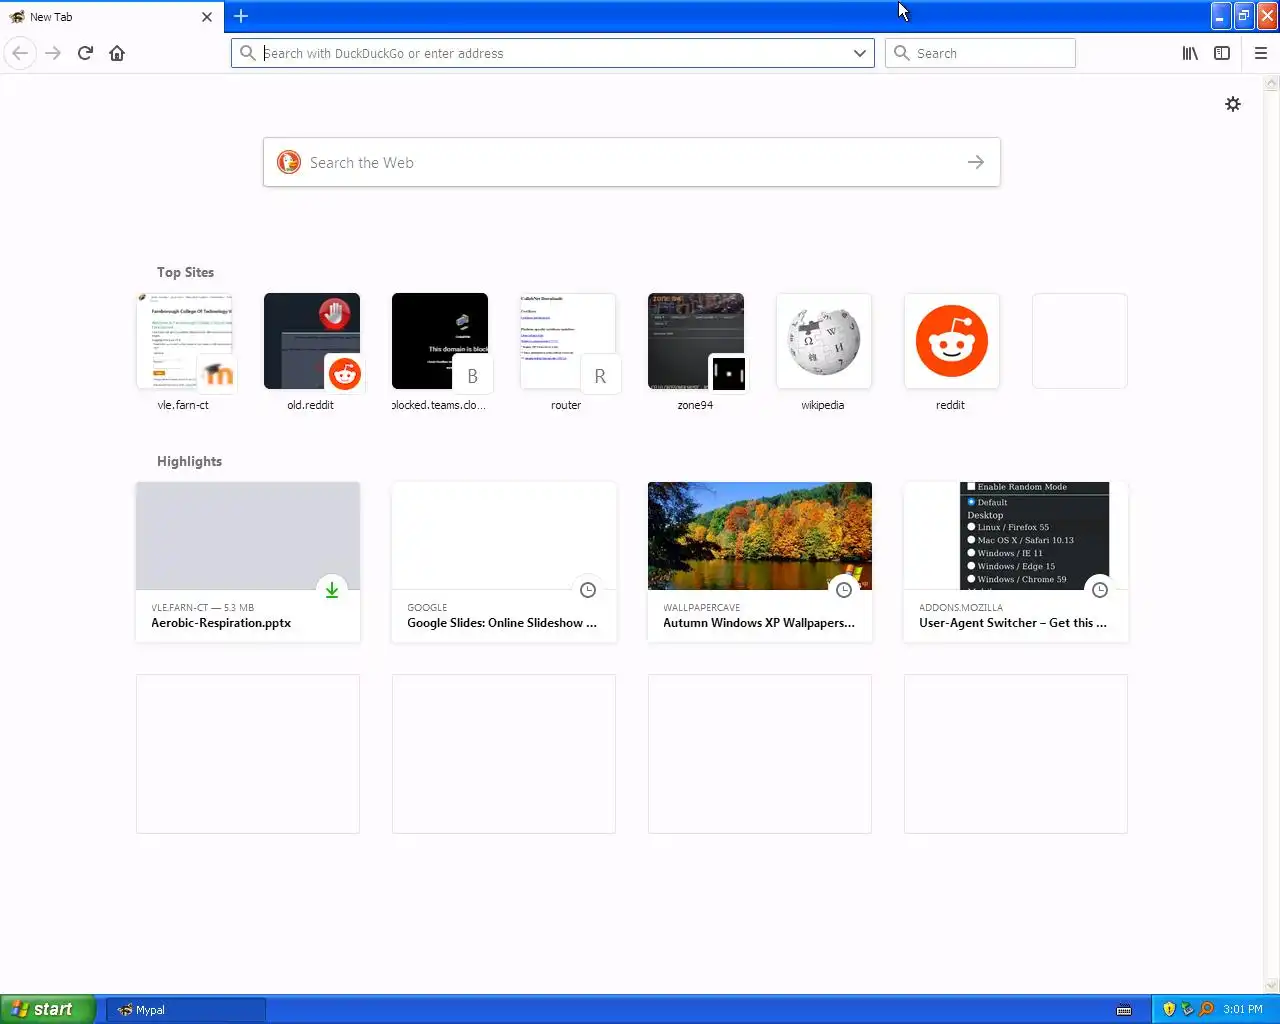
Task: Open the router top site
Action: [x=568, y=352]
